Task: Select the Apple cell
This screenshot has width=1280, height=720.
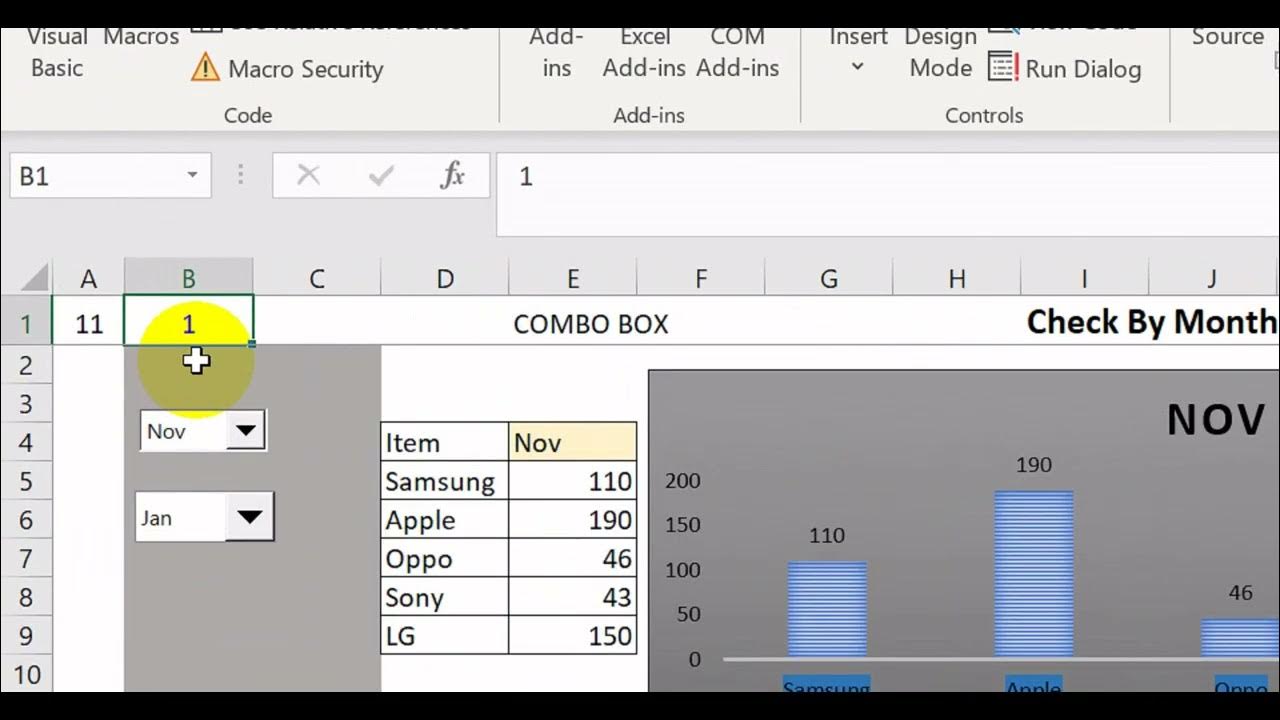Action: [445, 520]
